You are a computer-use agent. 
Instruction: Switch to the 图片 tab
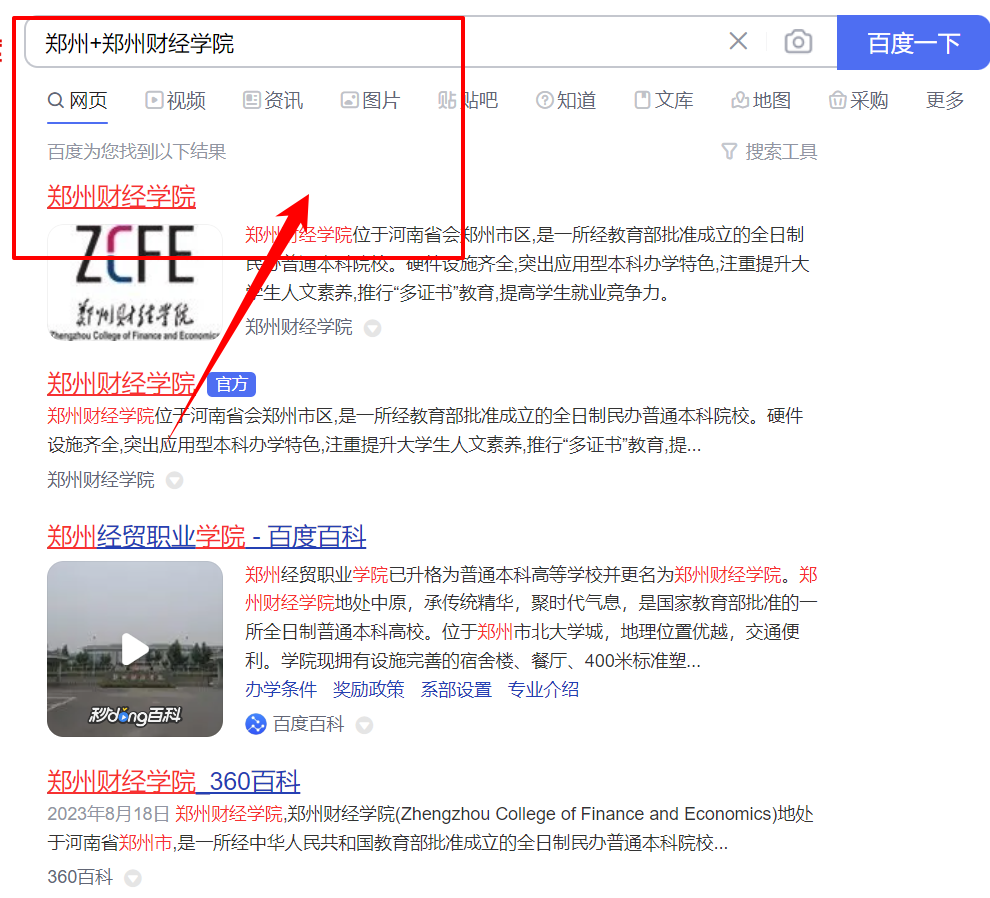pyautogui.click(x=371, y=100)
